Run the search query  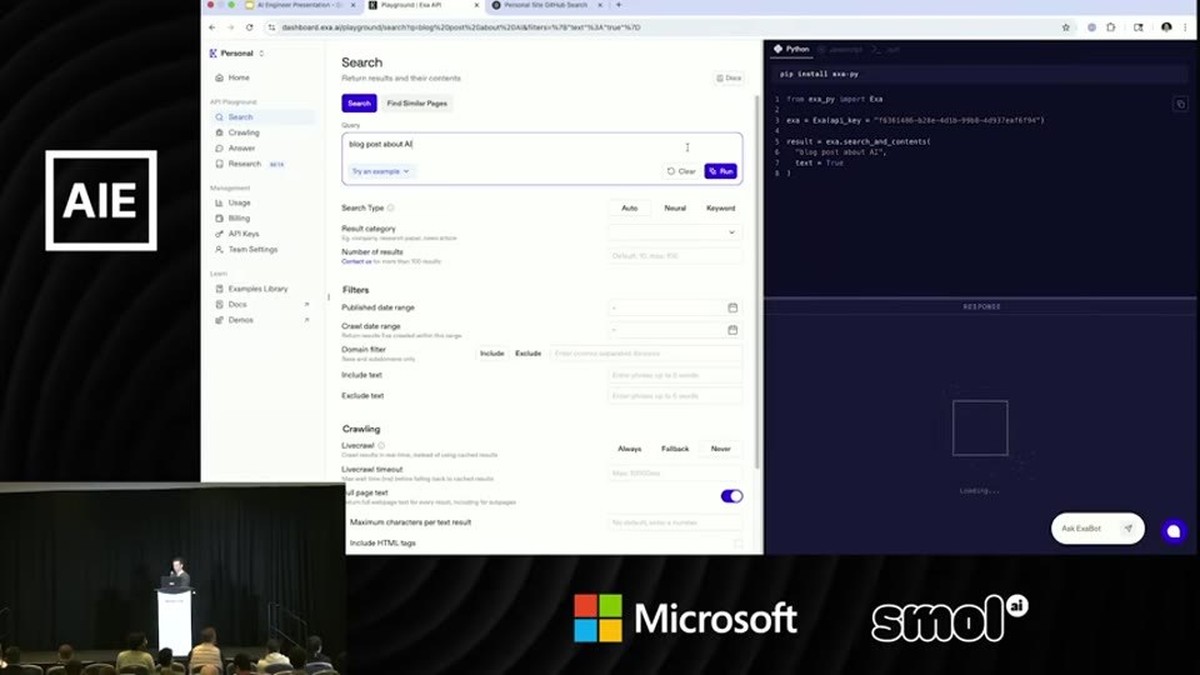[721, 171]
